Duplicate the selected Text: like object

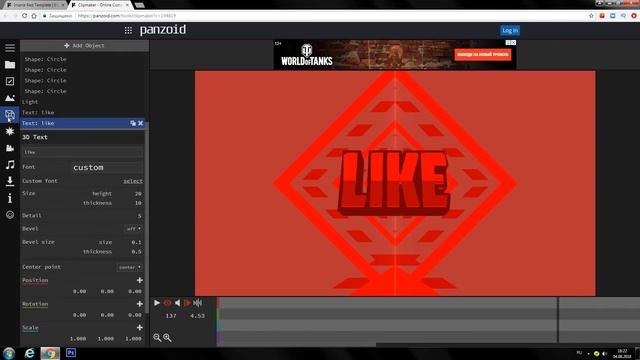[133, 123]
